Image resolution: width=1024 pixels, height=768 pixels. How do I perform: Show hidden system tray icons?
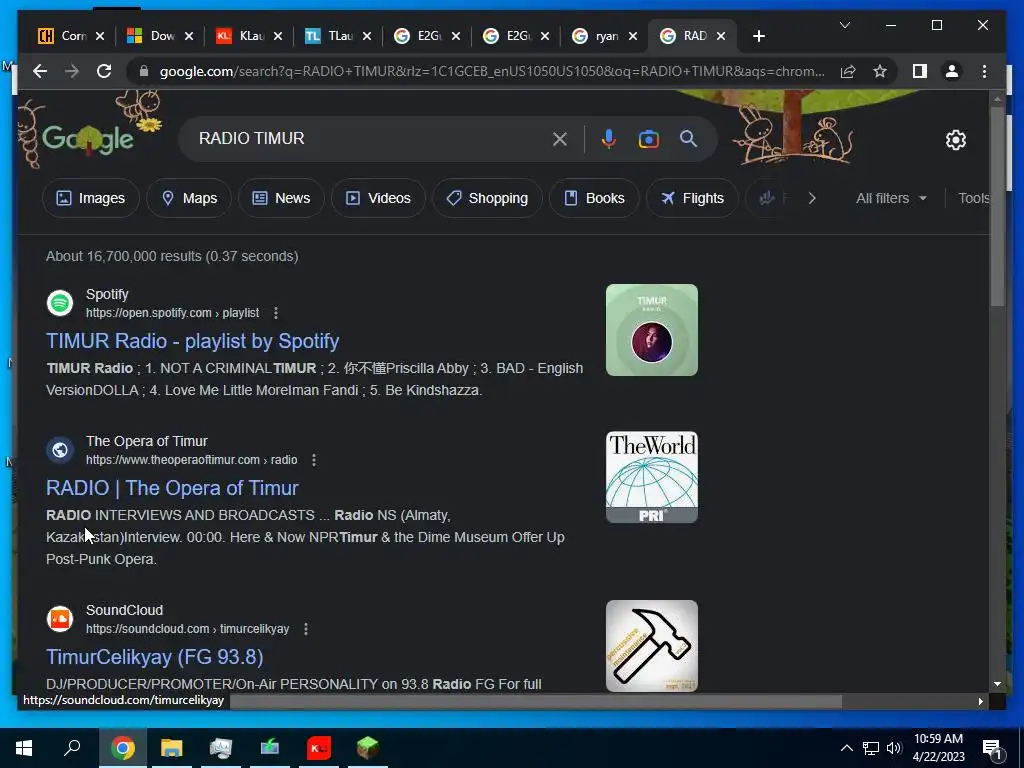point(846,748)
